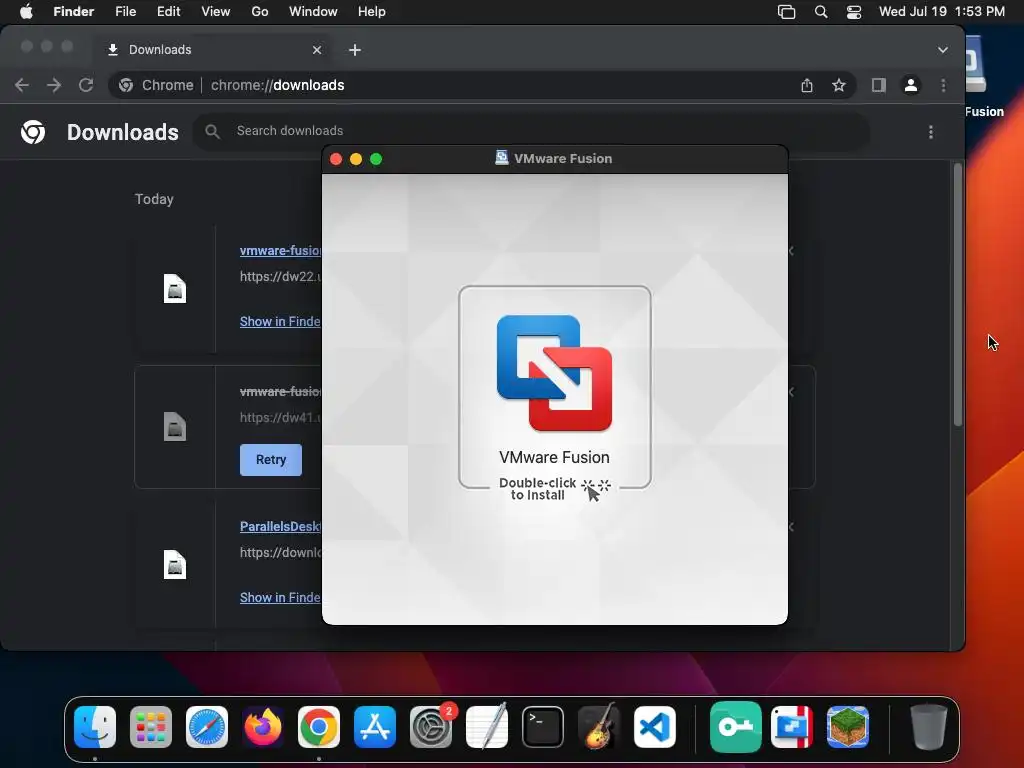Image resolution: width=1024 pixels, height=768 pixels.
Task: Click the first vmware-fusion file icon
Action: coord(175,289)
